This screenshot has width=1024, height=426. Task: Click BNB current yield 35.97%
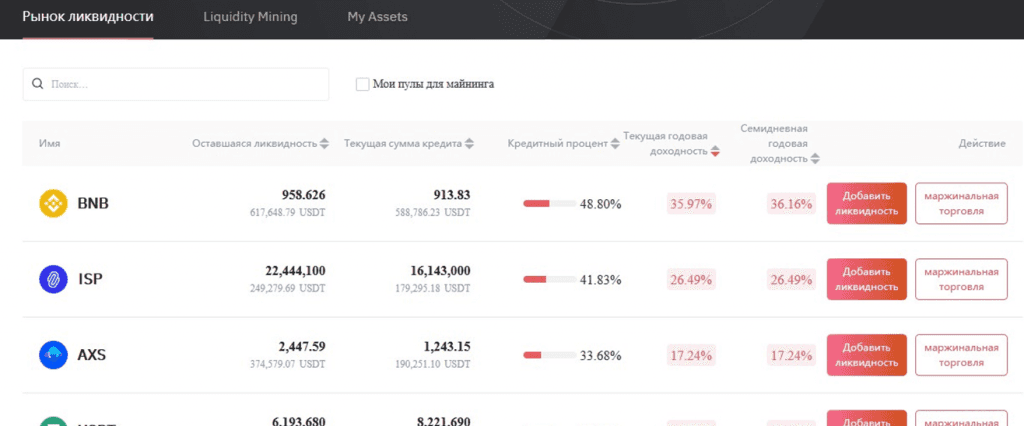(692, 204)
